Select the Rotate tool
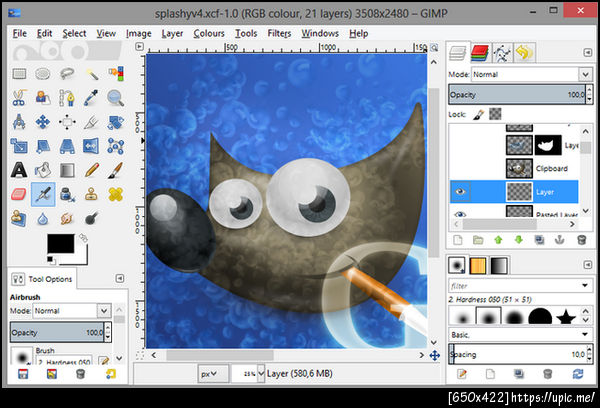Viewport: 600px width, 408px height. [x=116, y=122]
